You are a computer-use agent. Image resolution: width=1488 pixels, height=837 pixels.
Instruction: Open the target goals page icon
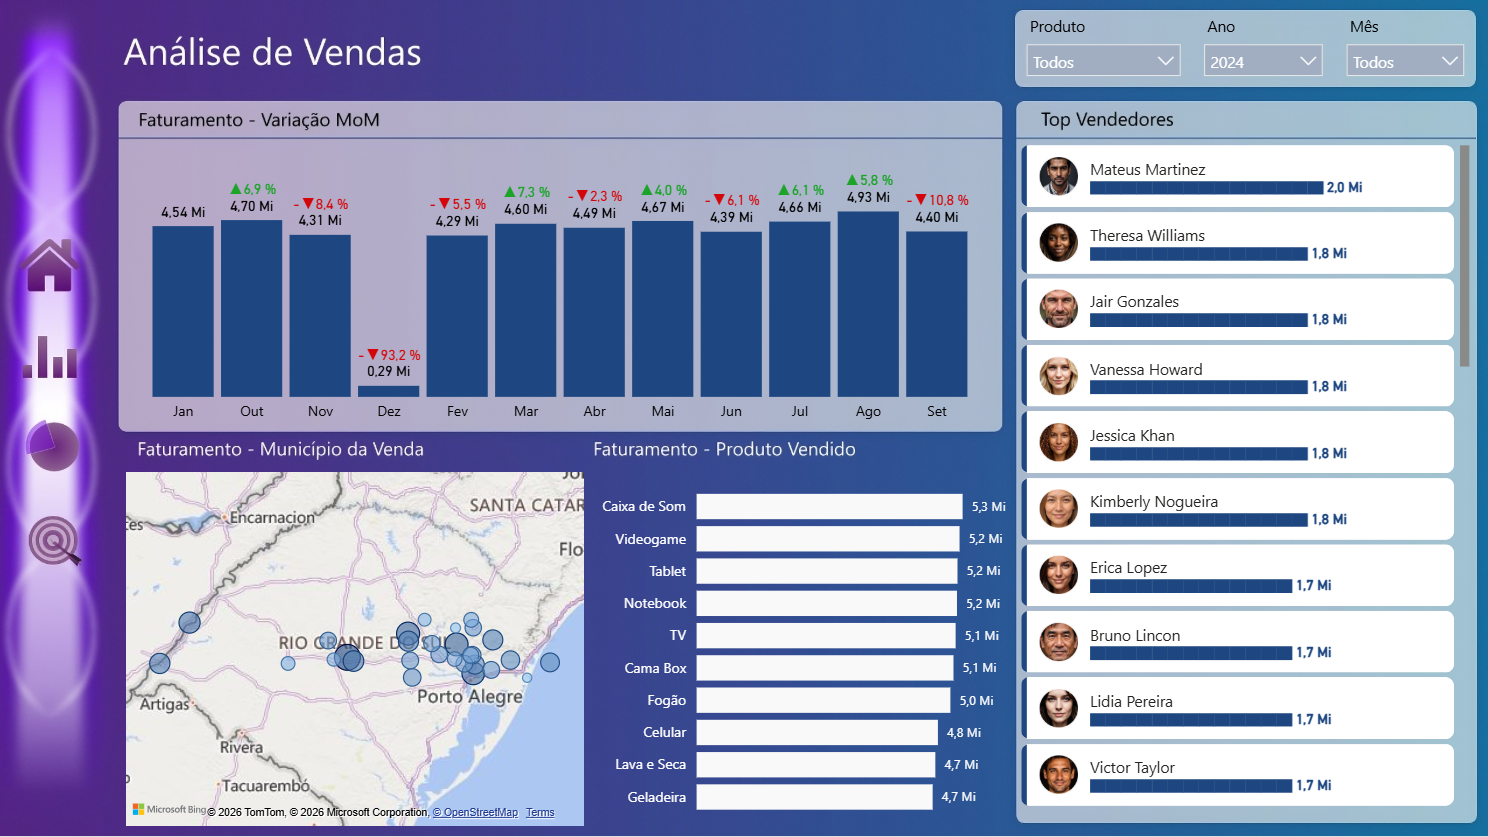(55, 541)
